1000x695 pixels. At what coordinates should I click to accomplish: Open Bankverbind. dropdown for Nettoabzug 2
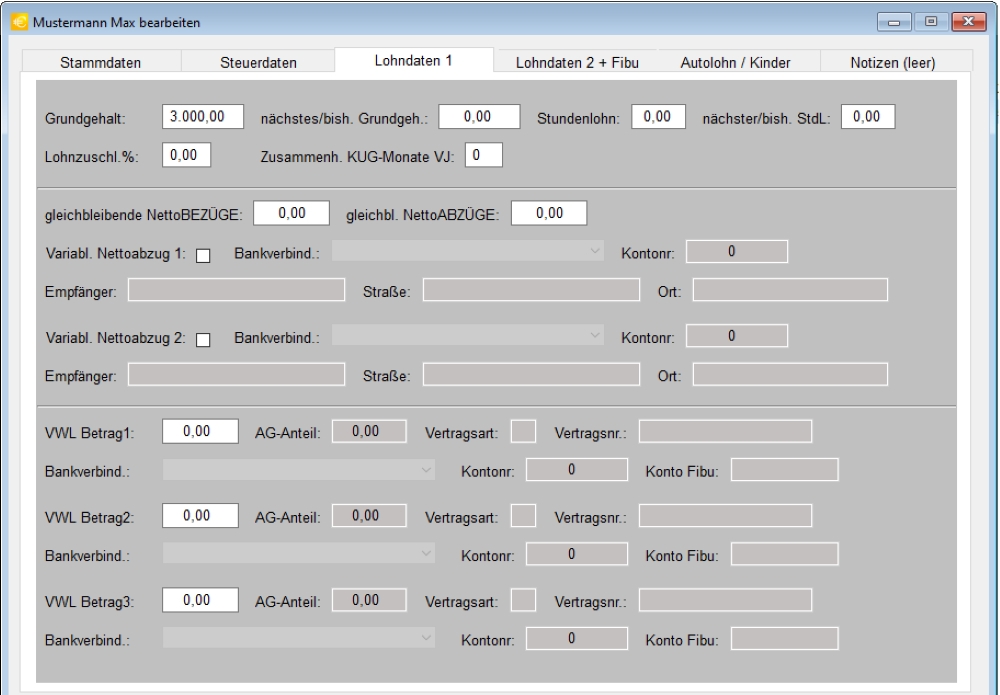467,335
